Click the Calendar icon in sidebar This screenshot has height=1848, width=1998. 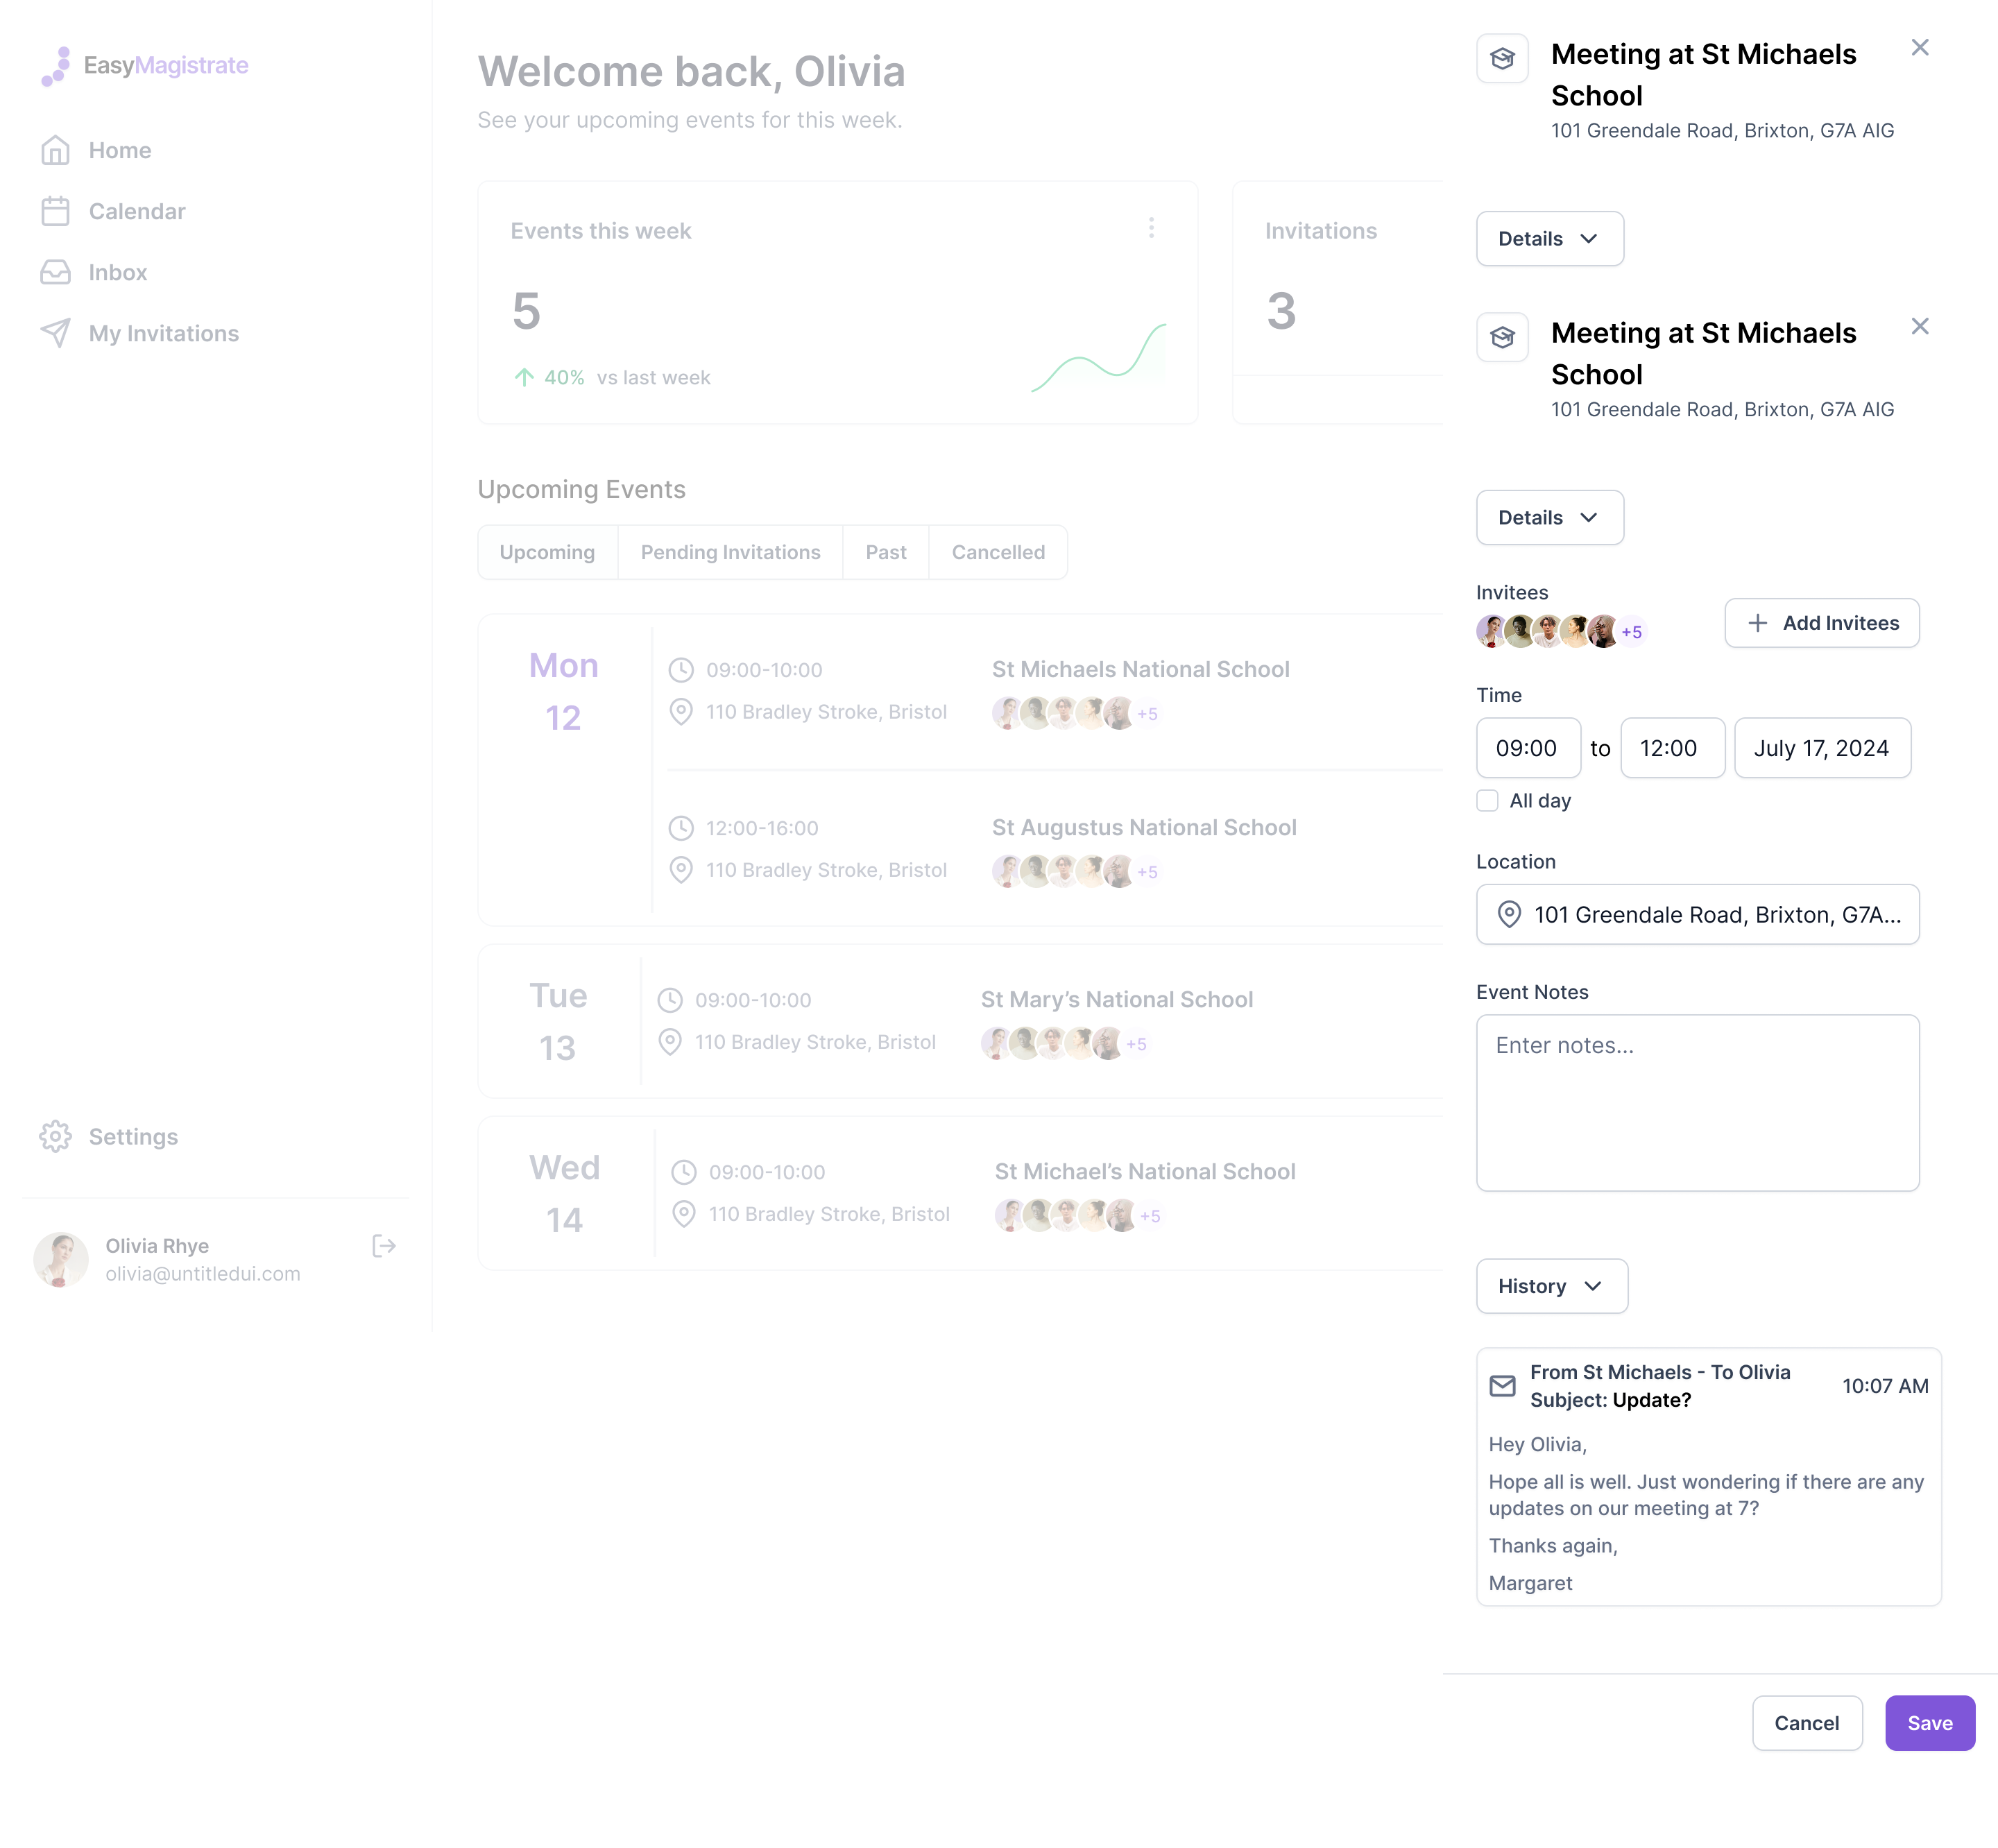tap(55, 211)
